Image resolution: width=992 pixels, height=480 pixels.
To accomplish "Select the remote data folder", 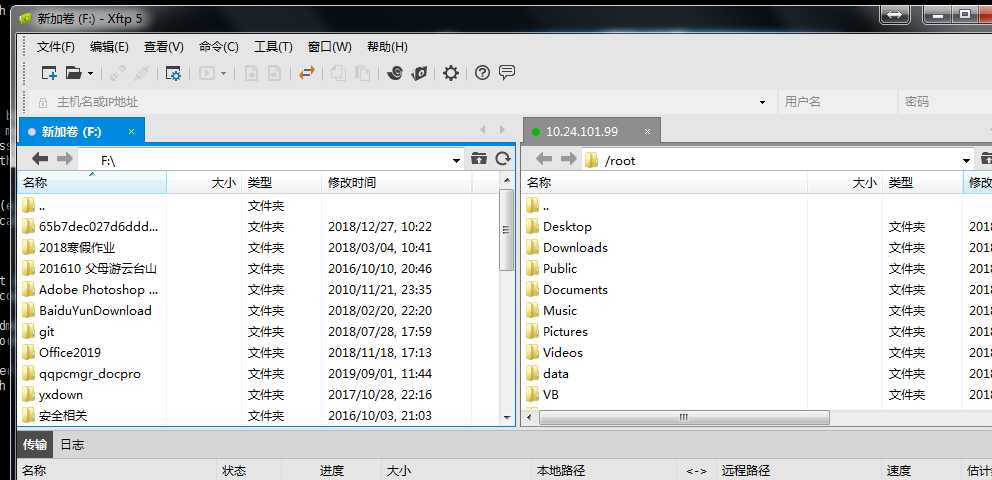I will point(555,374).
